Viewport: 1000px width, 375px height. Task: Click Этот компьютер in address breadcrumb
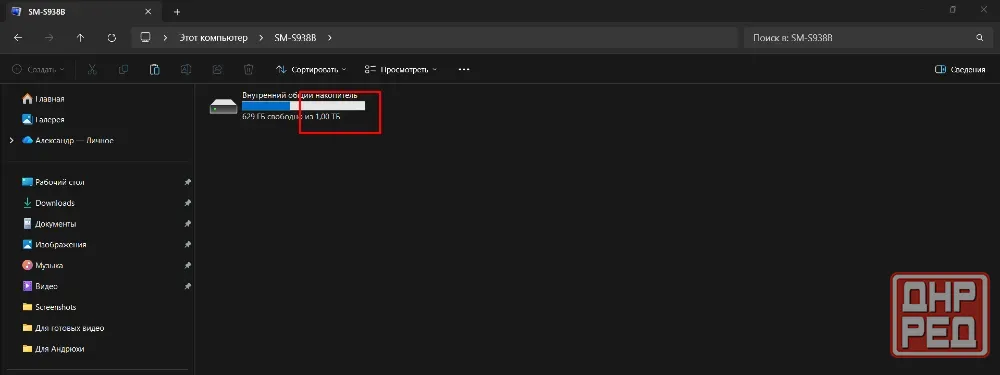[213, 38]
